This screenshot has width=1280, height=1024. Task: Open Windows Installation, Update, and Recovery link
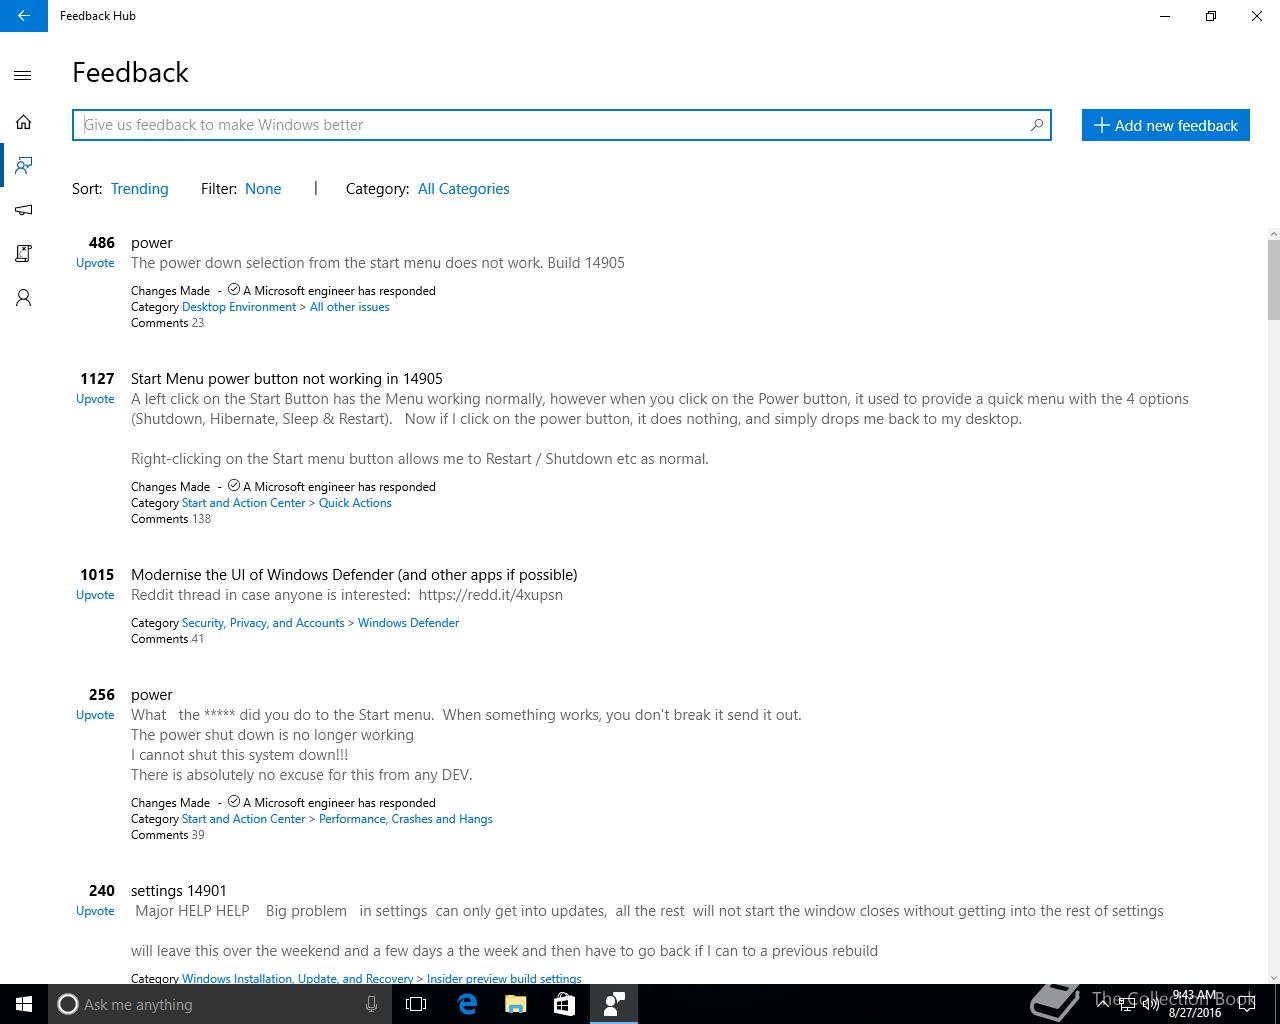click(x=297, y=979)
